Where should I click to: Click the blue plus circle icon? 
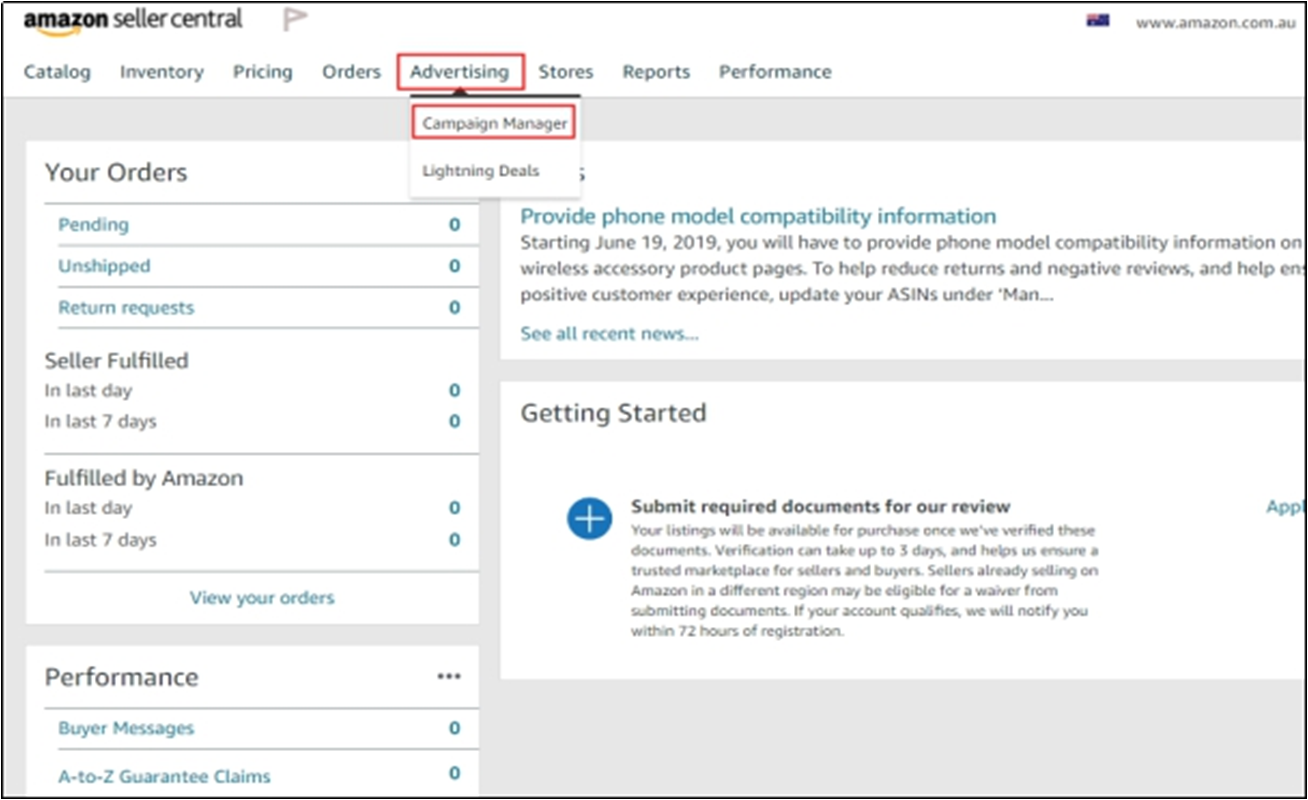coord(589,518)
